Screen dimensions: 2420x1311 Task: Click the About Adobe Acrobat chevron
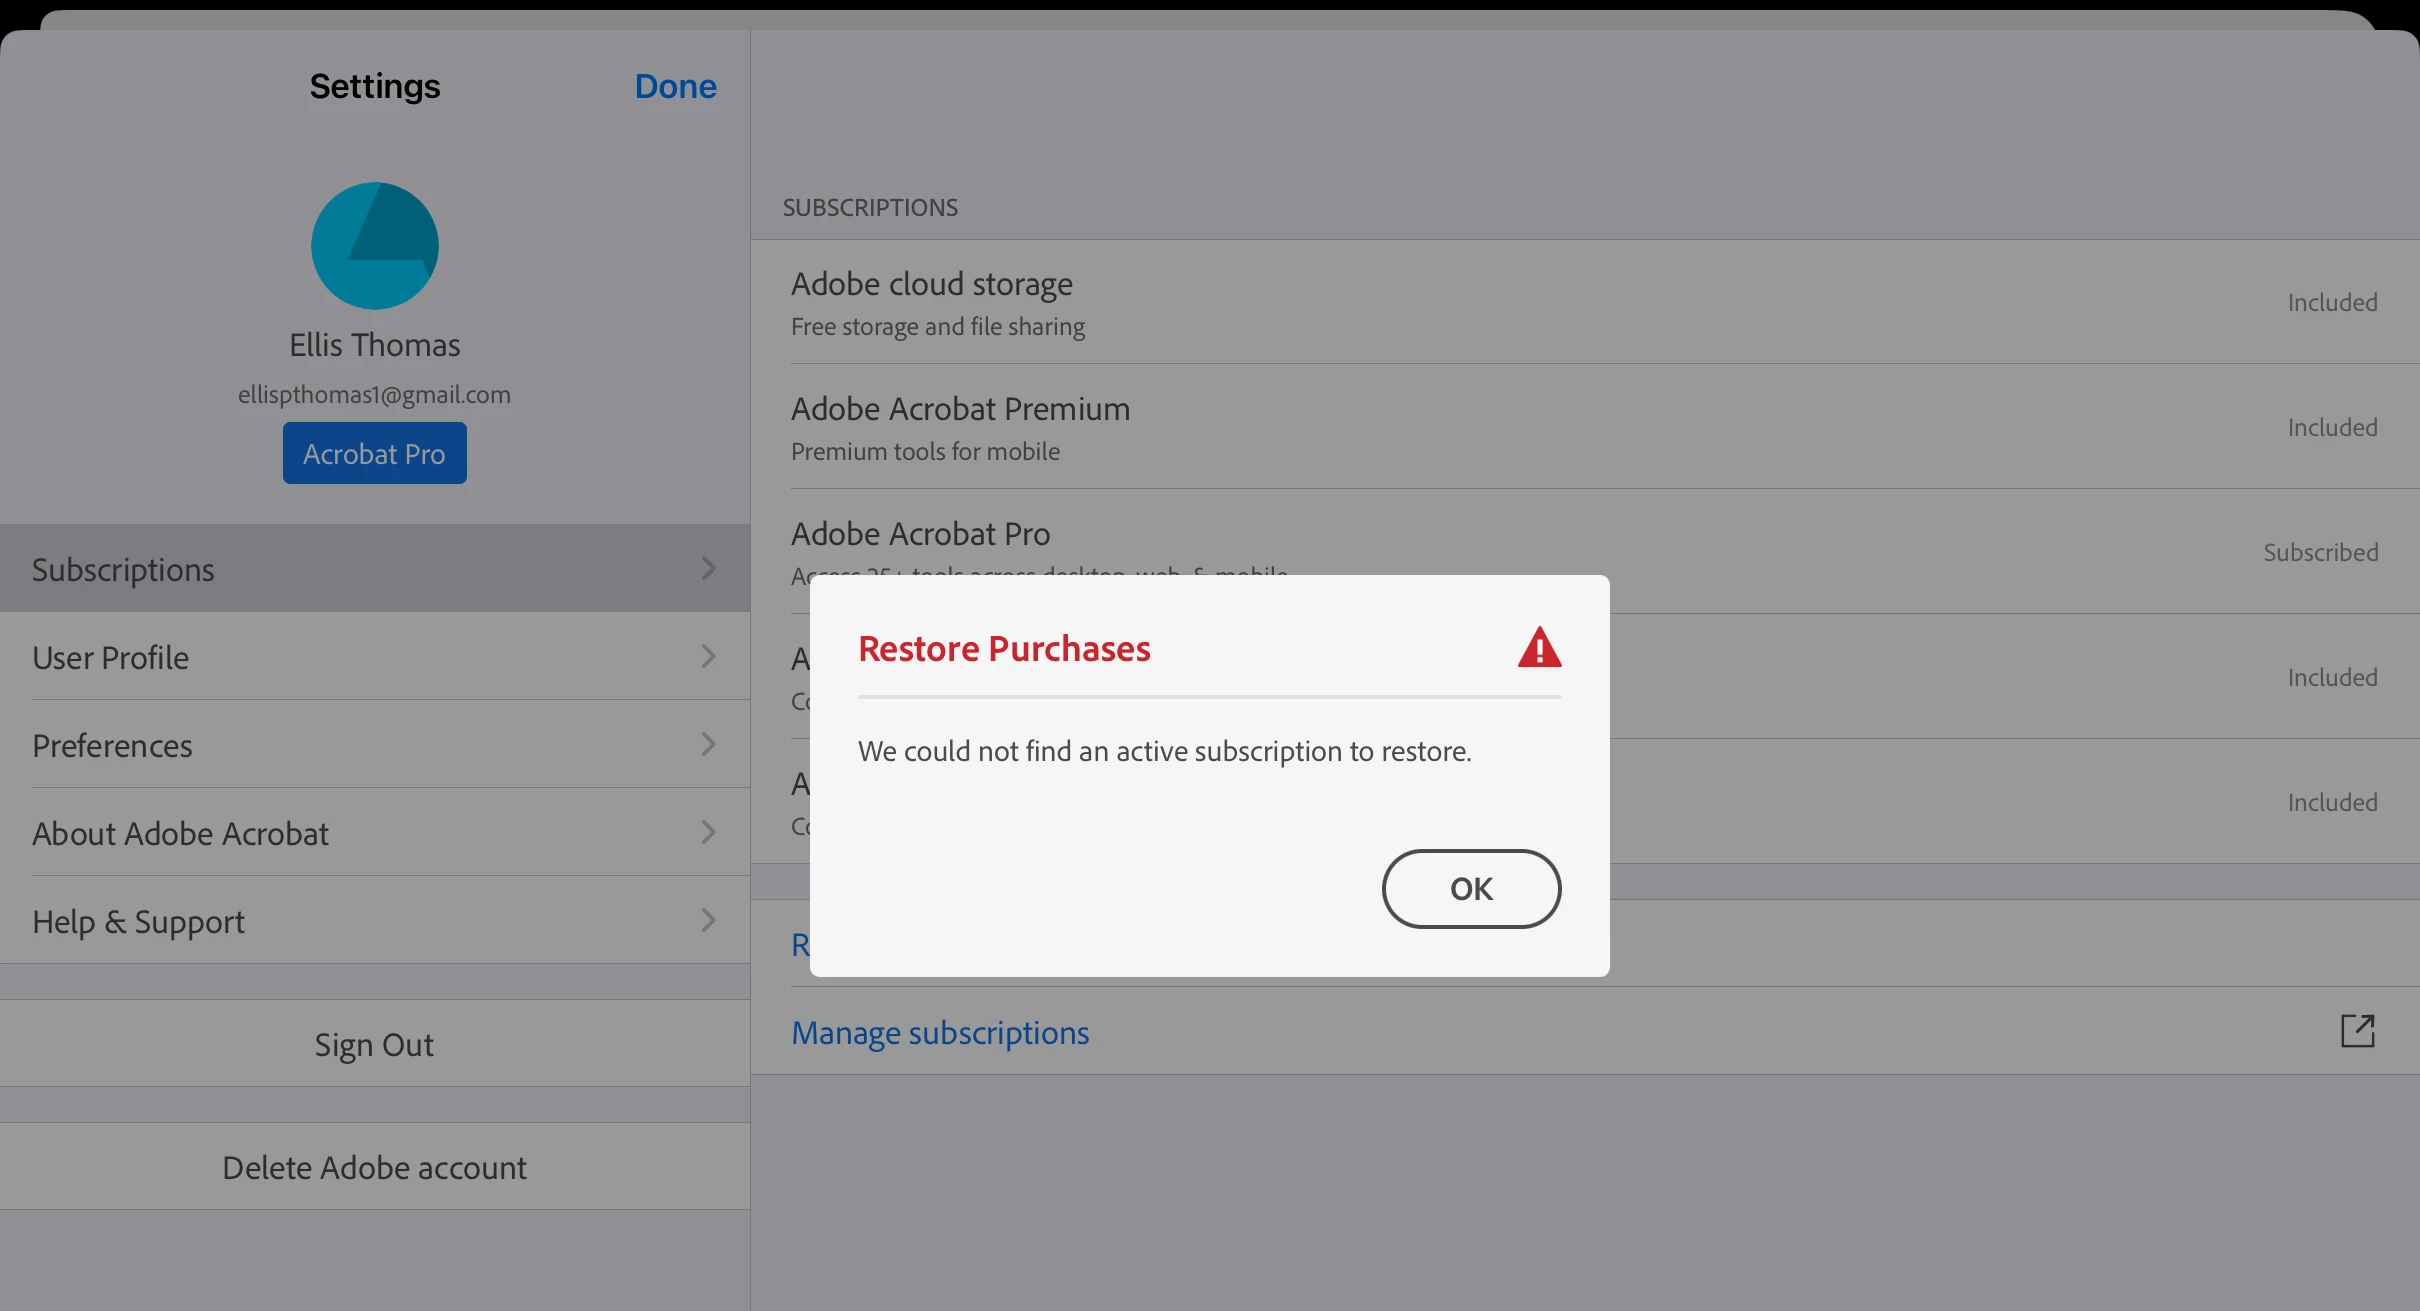click(x=708, y=833)
